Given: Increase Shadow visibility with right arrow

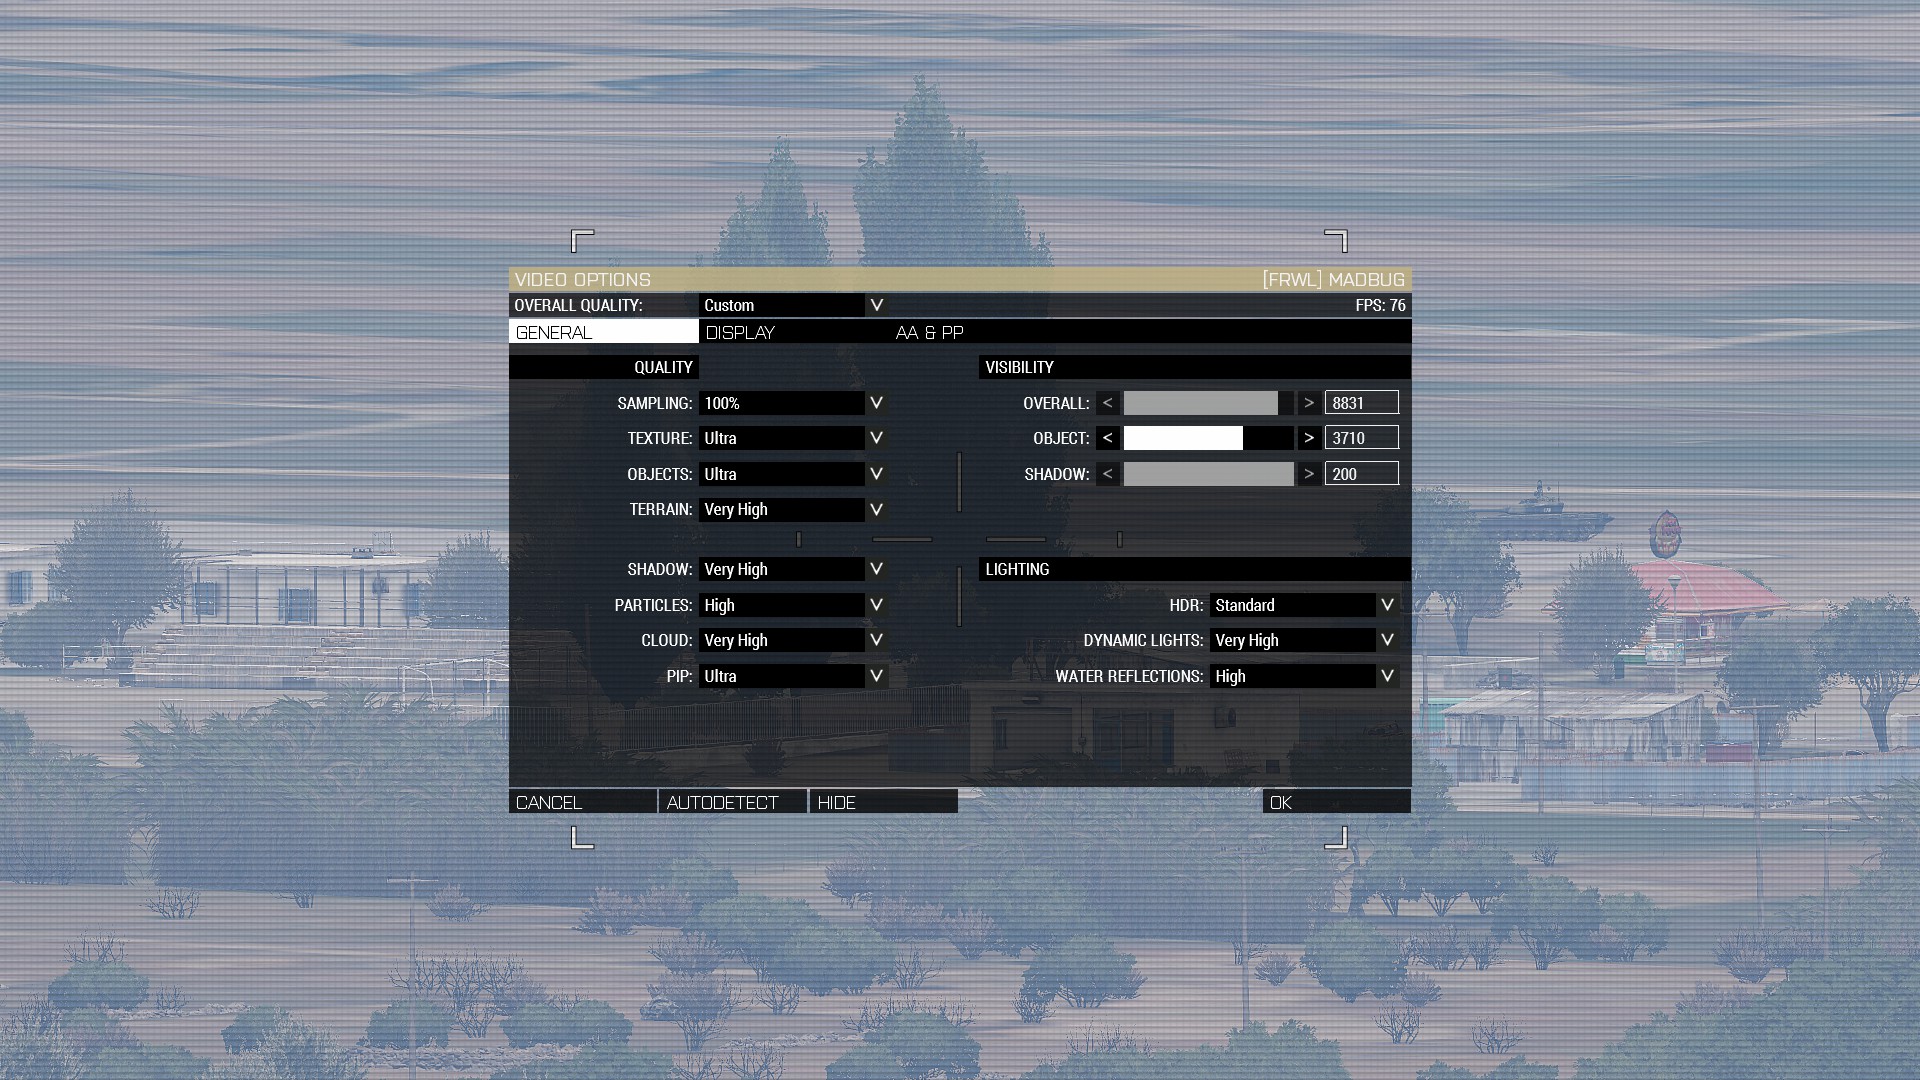Looking at the screenshot, I should [1309, 474].
